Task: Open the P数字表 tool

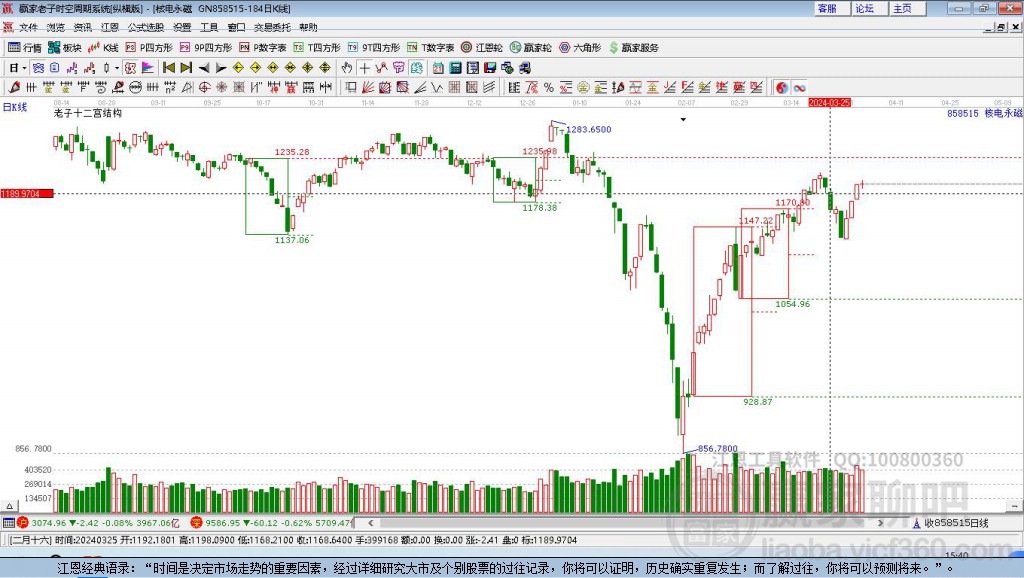Action: coord(263,48)
